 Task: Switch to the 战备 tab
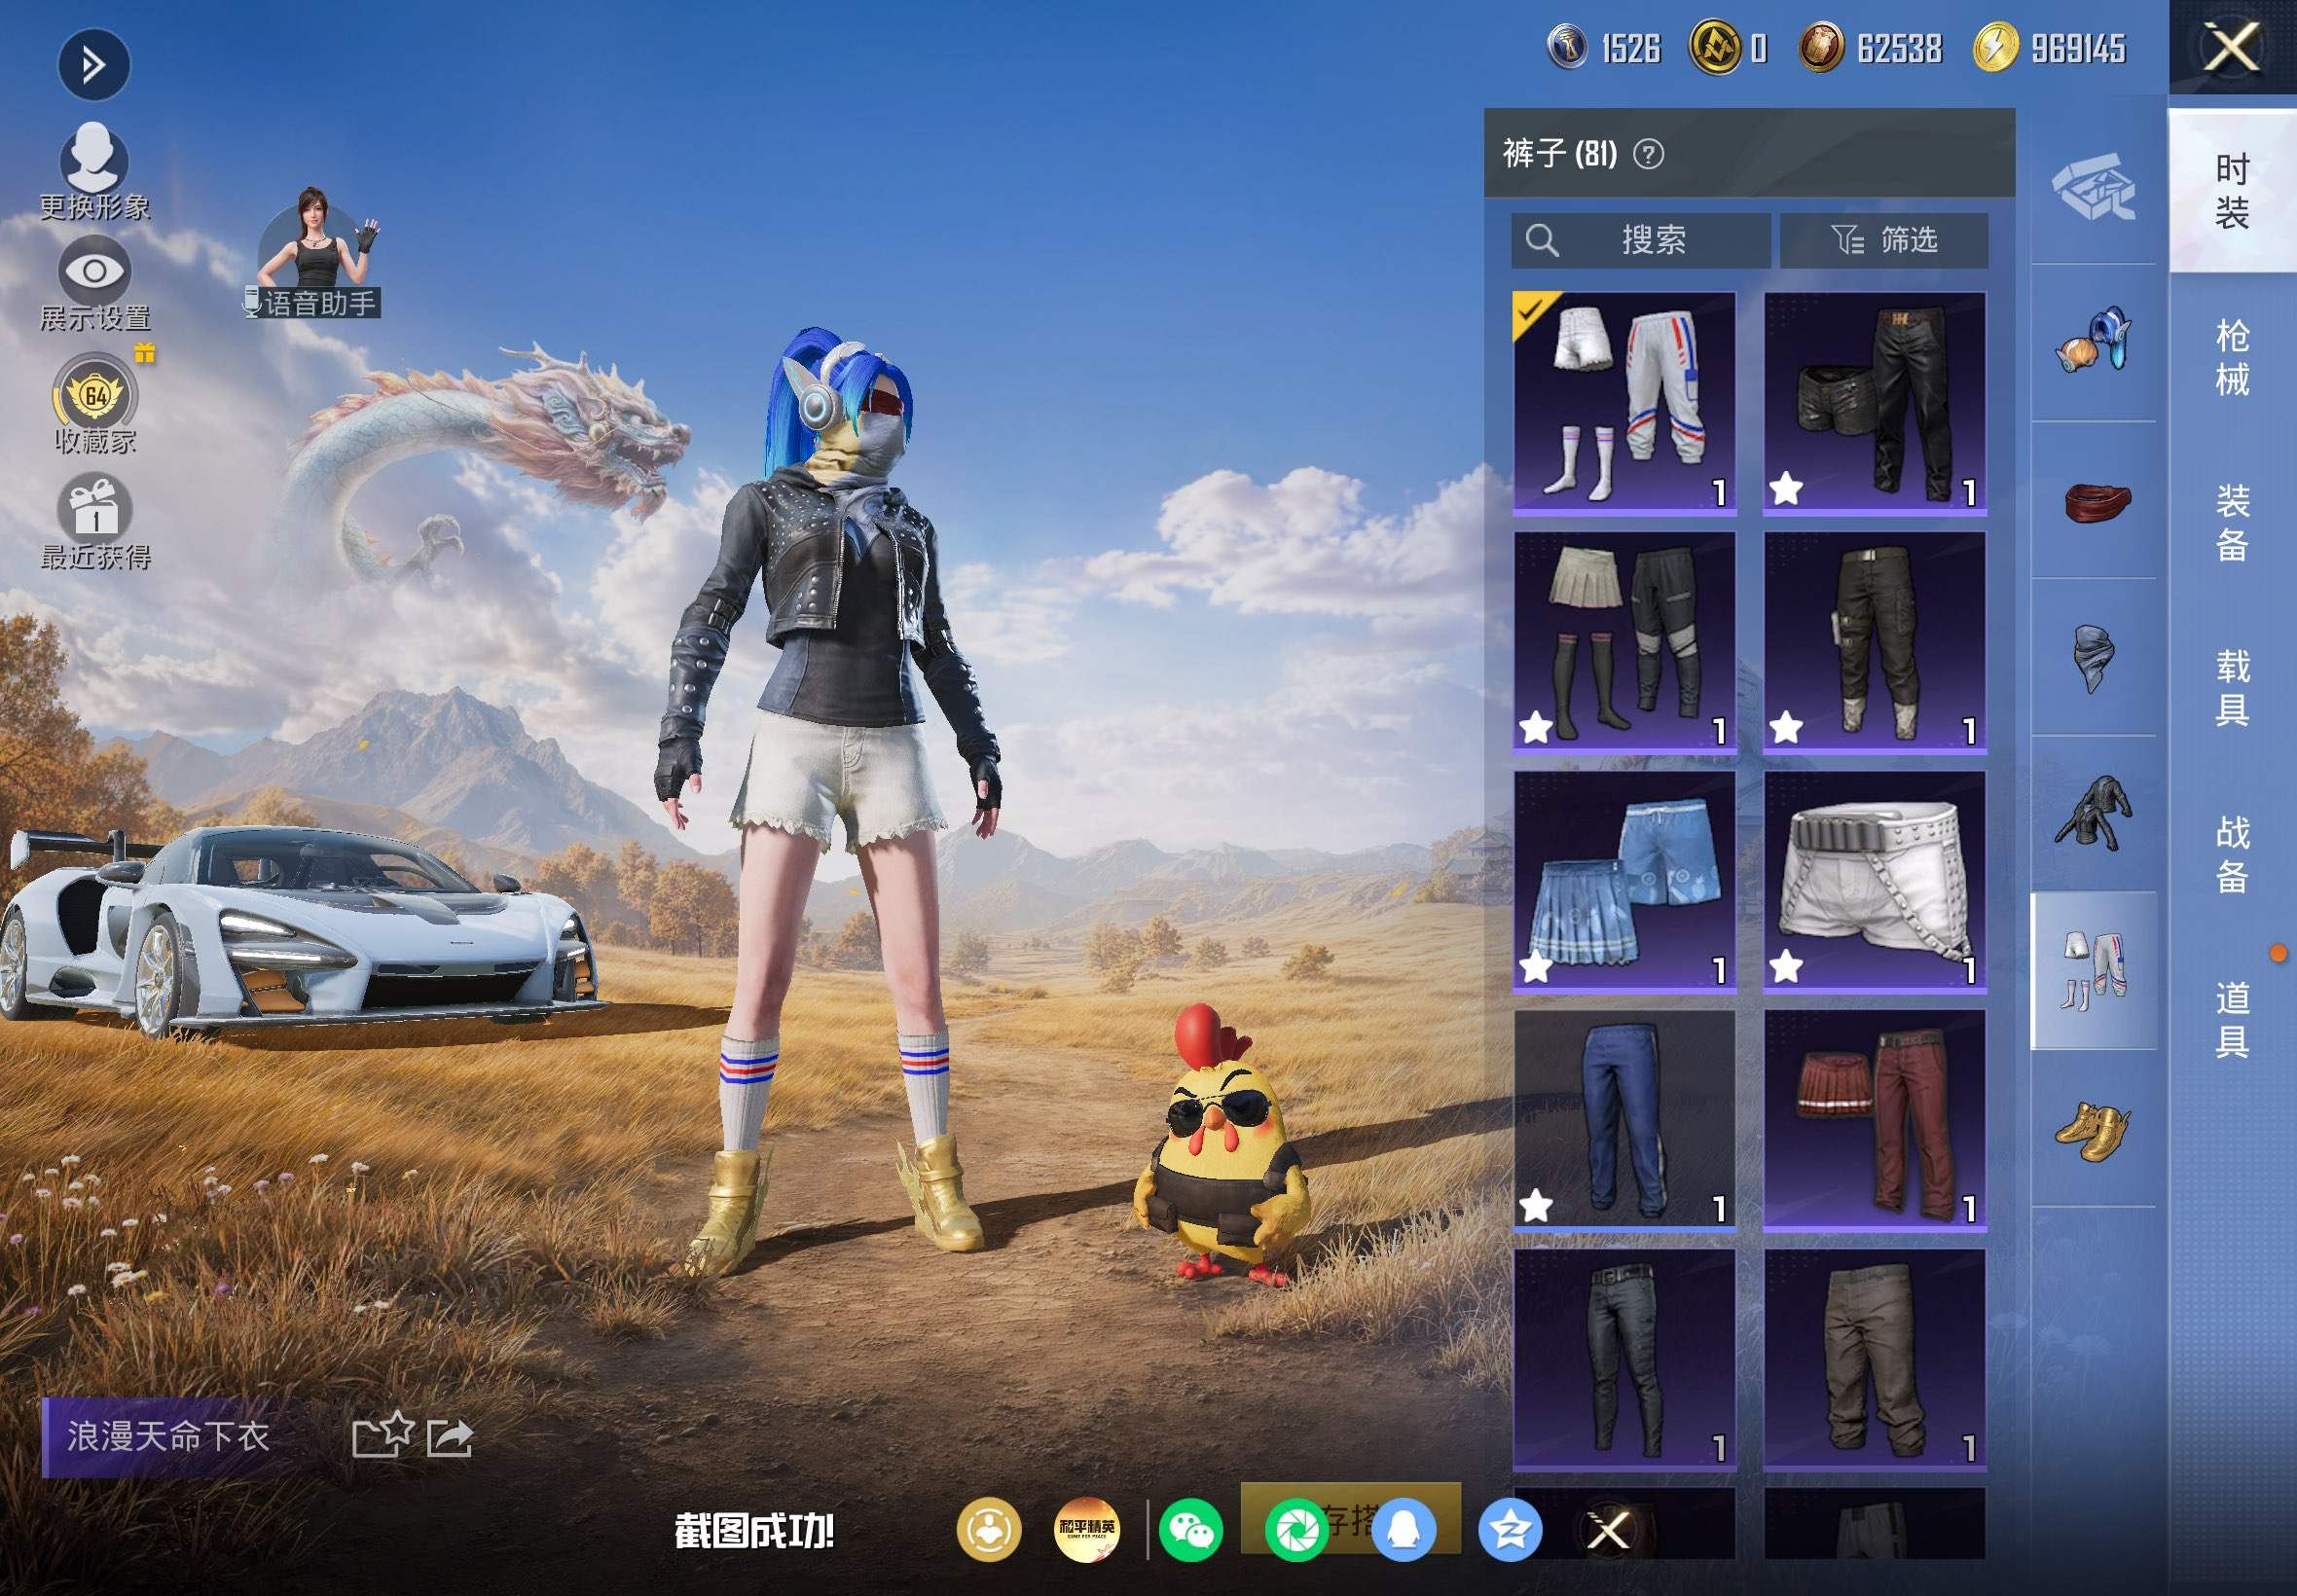tap(2232, 854)
